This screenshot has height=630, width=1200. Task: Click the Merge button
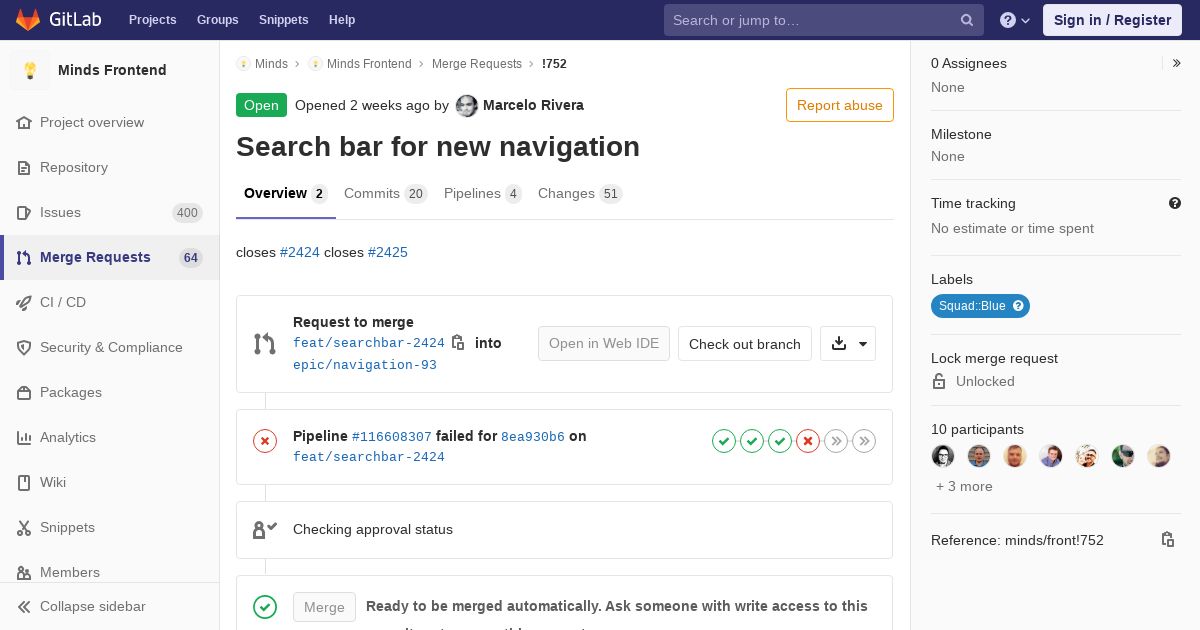pos(324,607)
